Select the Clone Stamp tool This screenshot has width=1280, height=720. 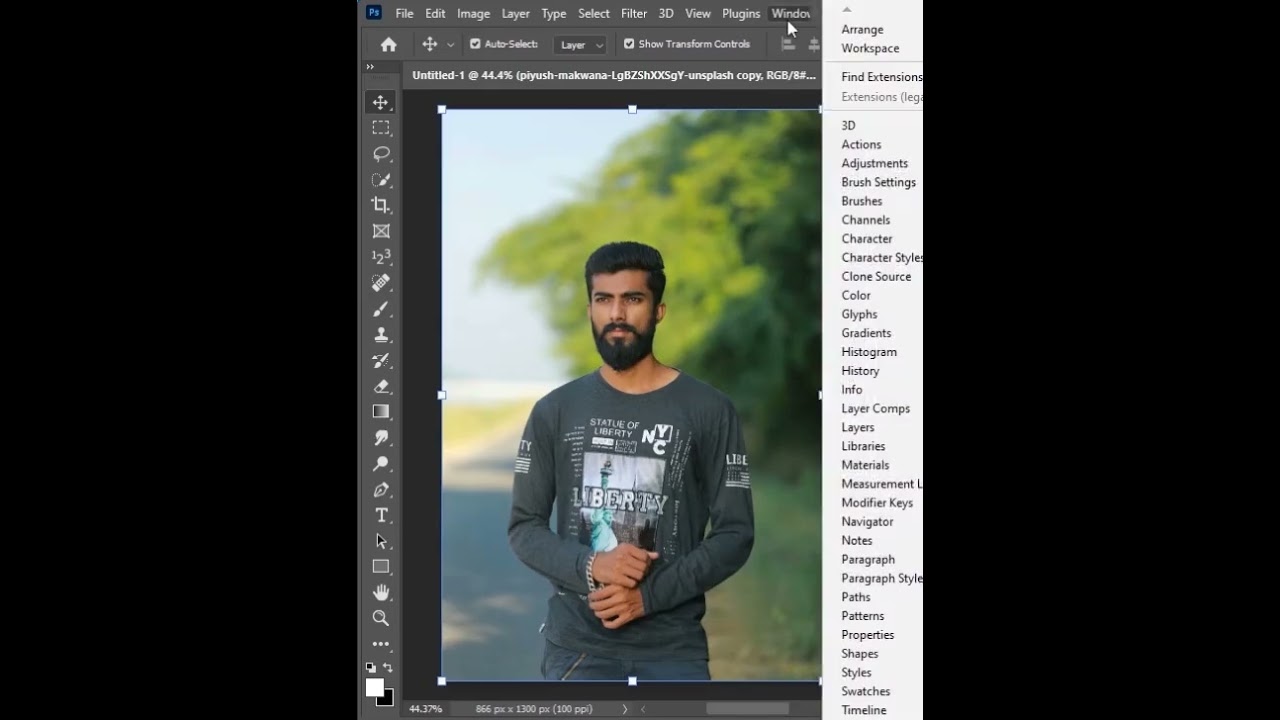click(381, 335)
